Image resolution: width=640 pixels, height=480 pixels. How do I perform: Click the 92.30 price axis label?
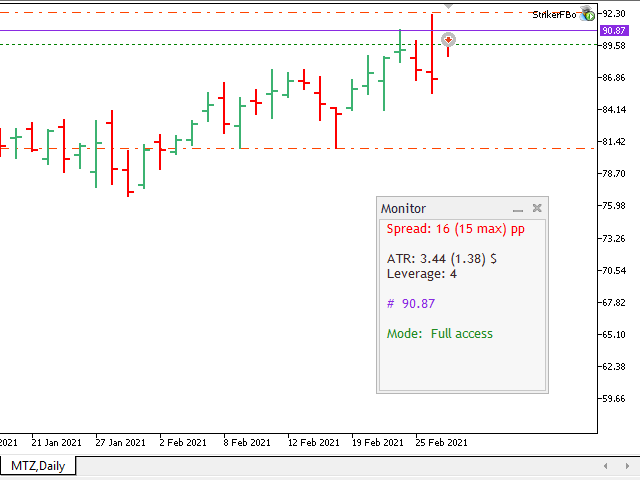tap(614, 14)
